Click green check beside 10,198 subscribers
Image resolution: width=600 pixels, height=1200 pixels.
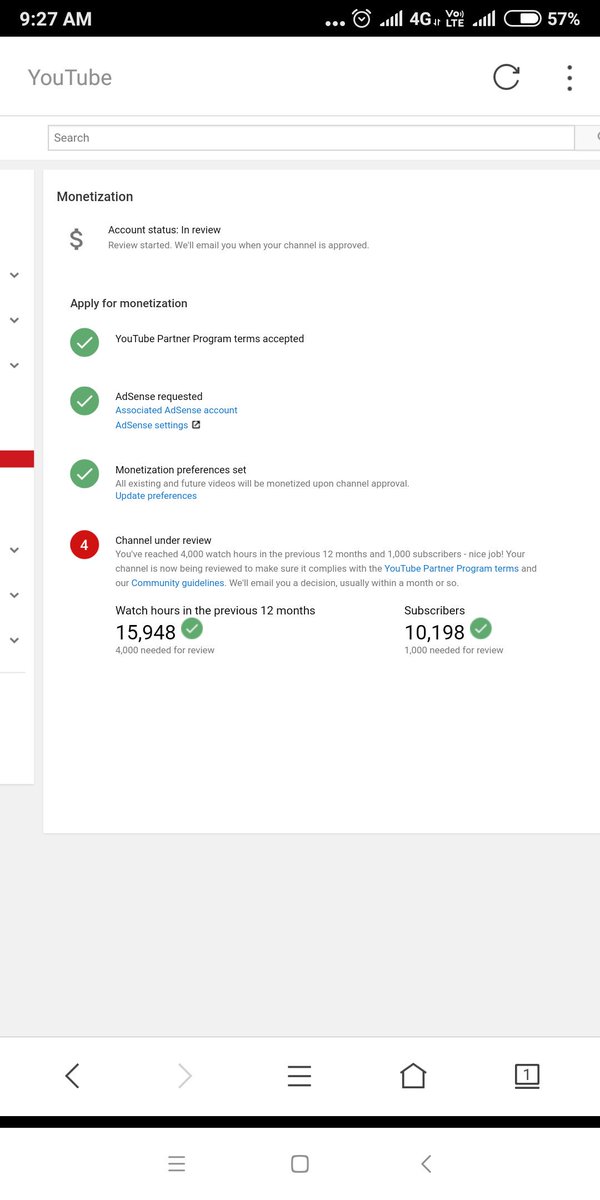click(x=481, y=629)
